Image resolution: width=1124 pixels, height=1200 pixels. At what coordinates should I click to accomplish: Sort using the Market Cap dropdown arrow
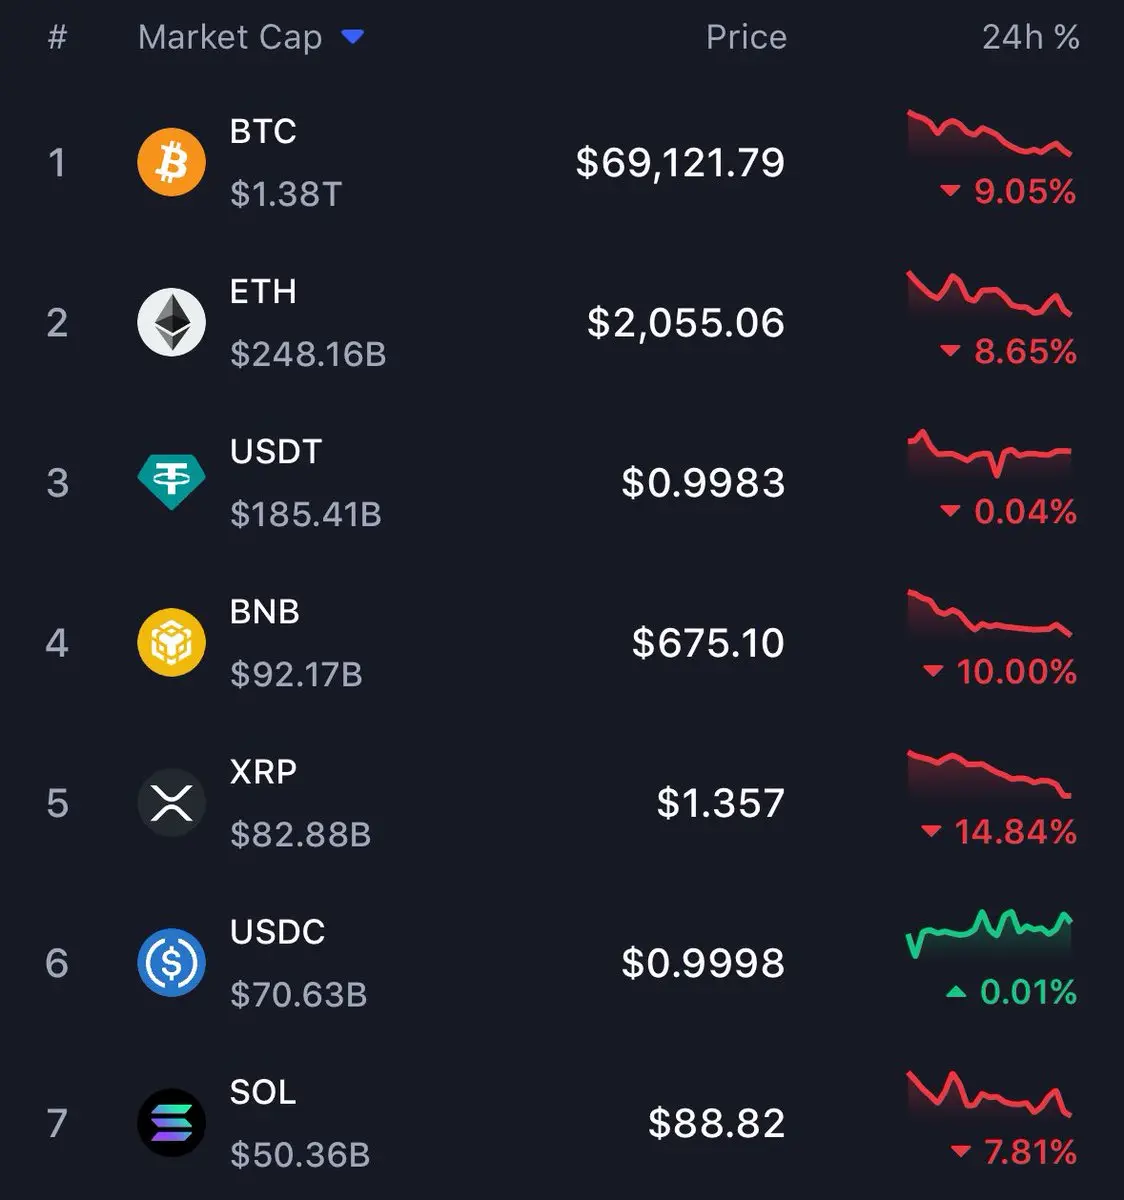pos(352,38)
